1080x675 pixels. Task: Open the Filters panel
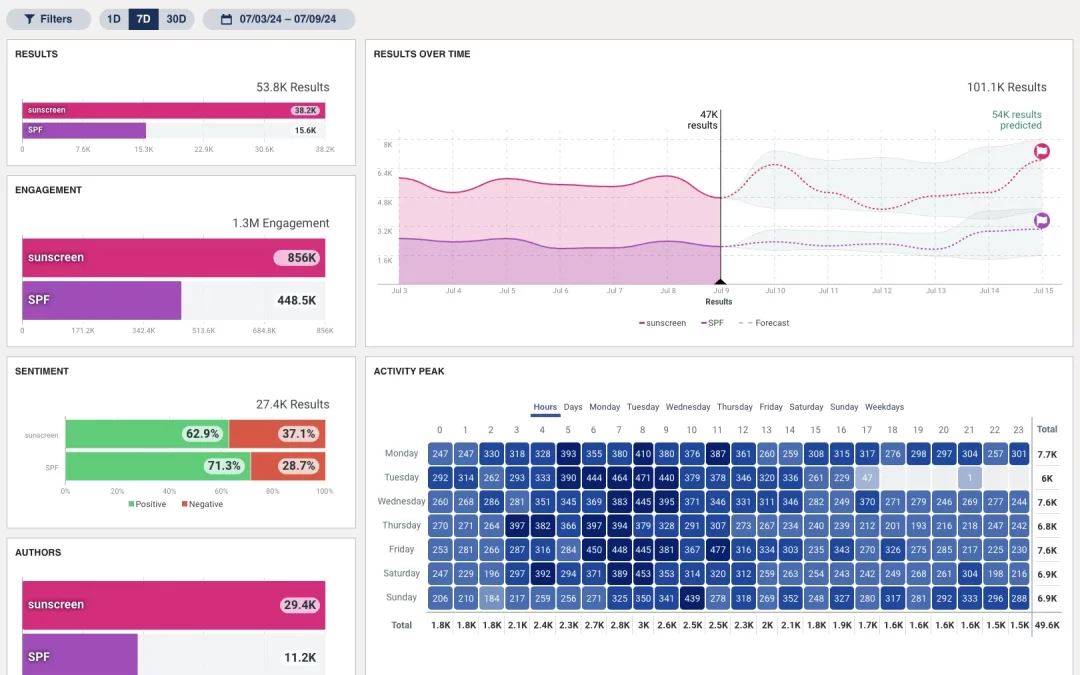coord(48,19)
